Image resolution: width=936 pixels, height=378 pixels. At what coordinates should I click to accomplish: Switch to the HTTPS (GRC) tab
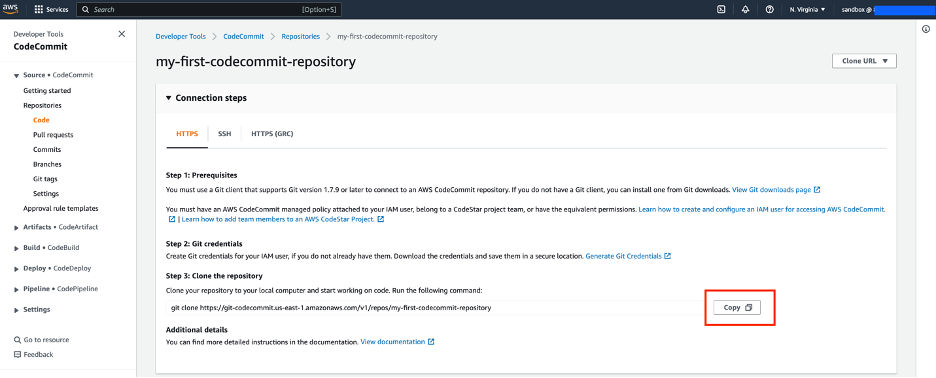coord(272,134)
